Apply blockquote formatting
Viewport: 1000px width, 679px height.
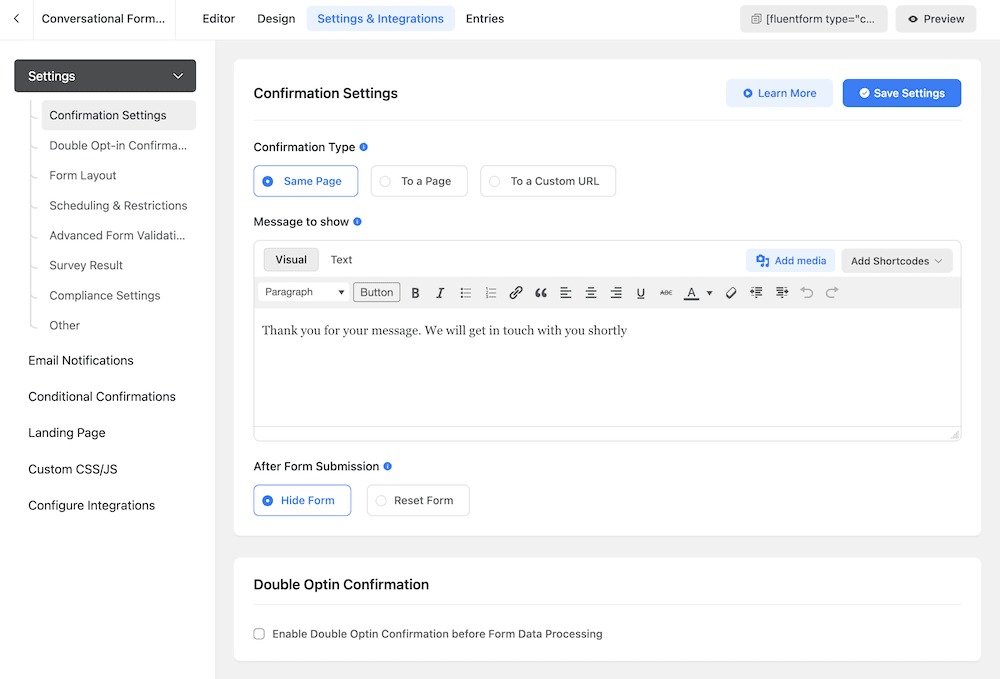(541, 293)
